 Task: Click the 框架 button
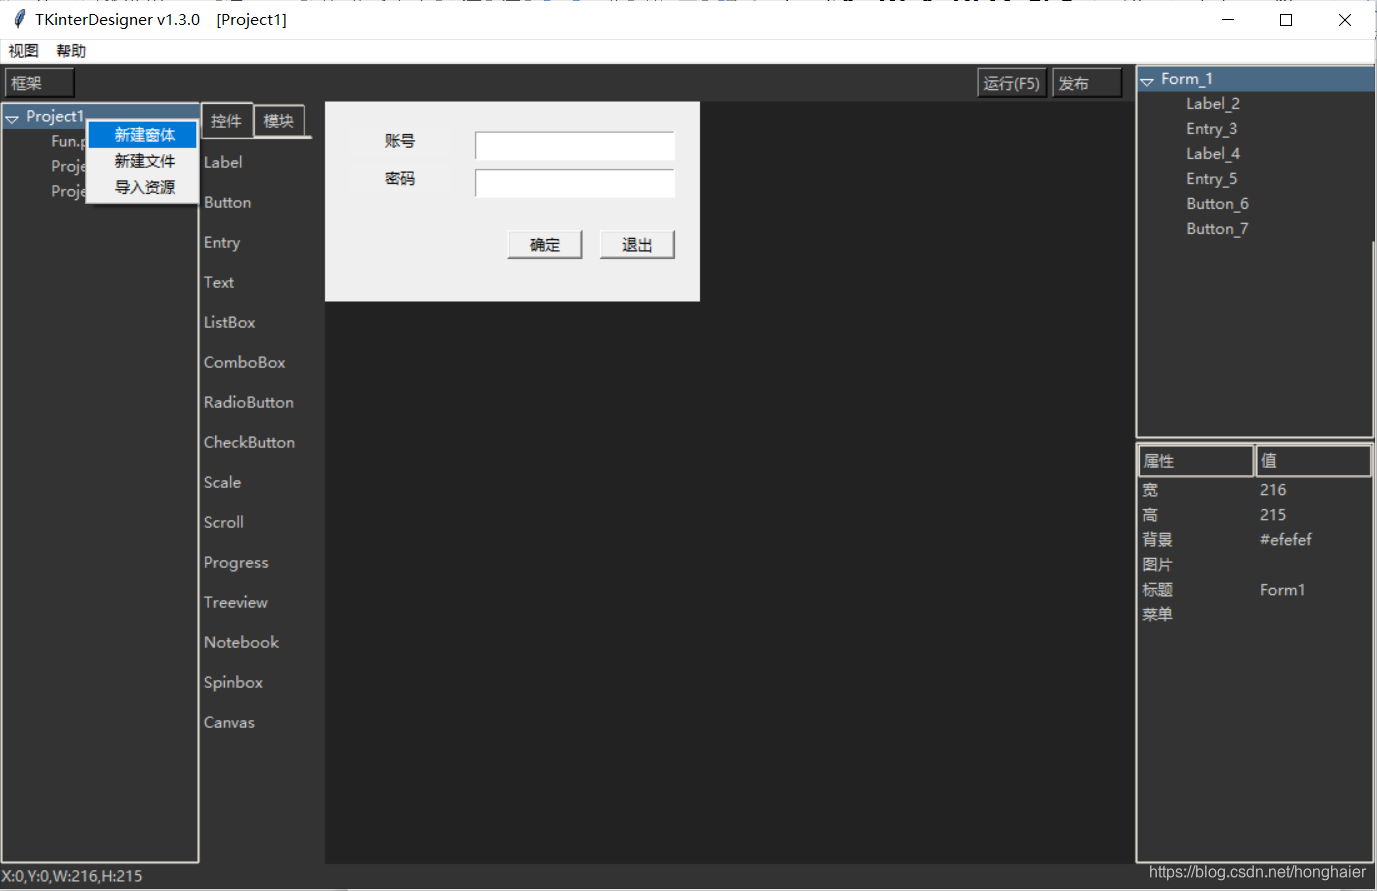[x=40, y=83]
